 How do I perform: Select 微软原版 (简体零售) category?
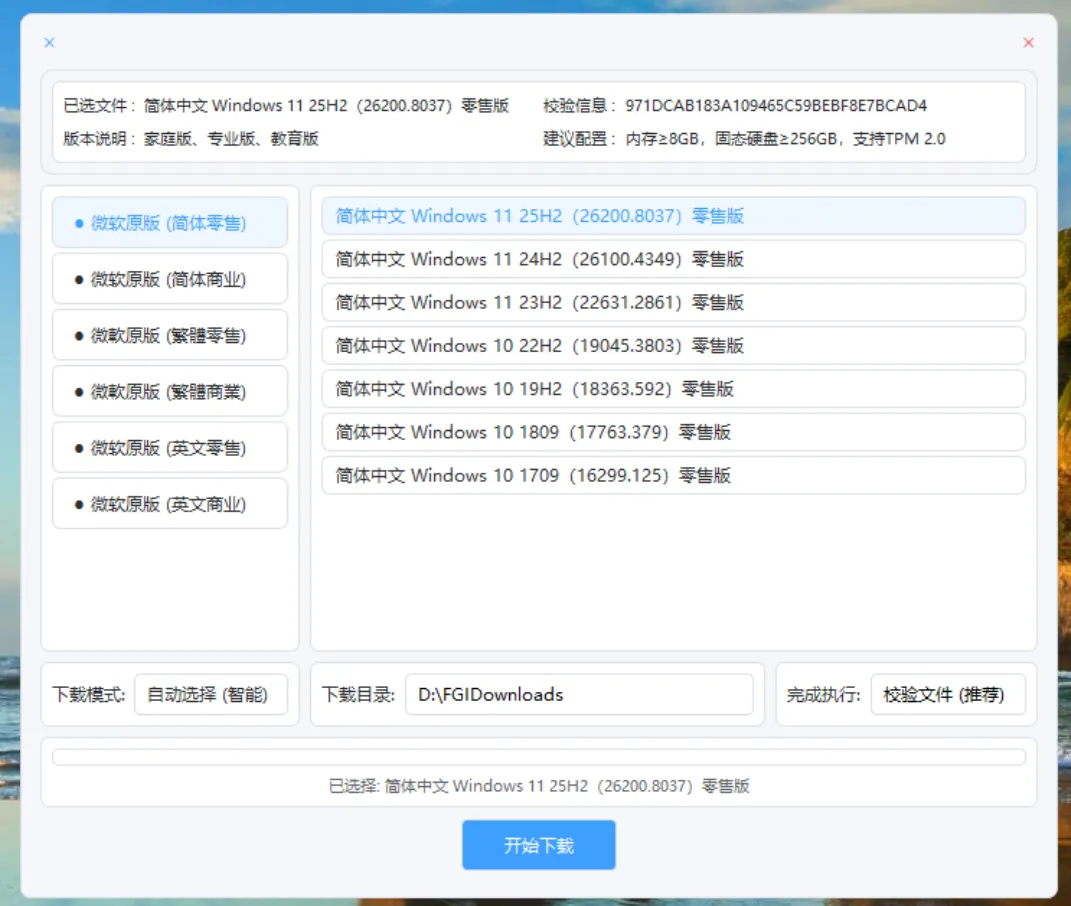point(169,223)
